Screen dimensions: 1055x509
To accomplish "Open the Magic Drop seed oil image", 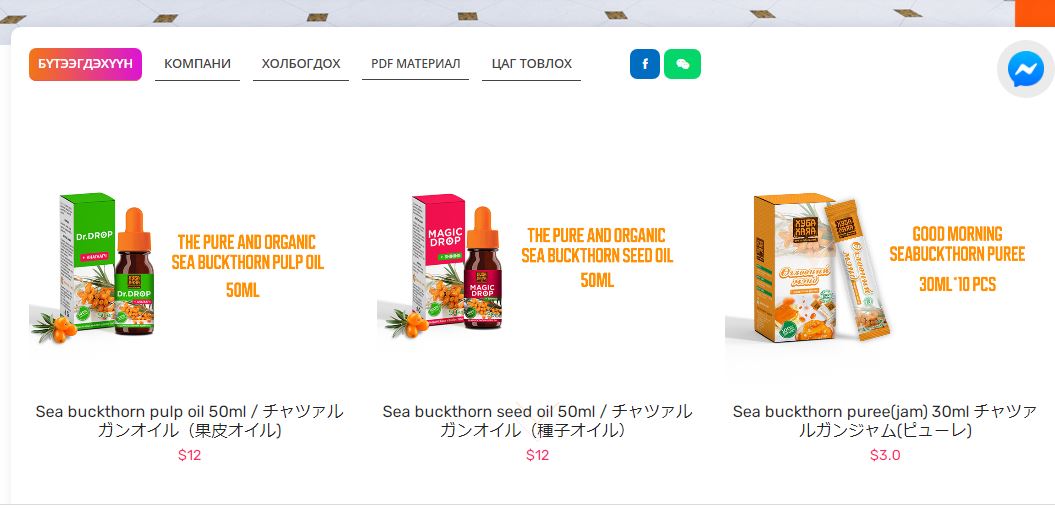I will point(450,267).
